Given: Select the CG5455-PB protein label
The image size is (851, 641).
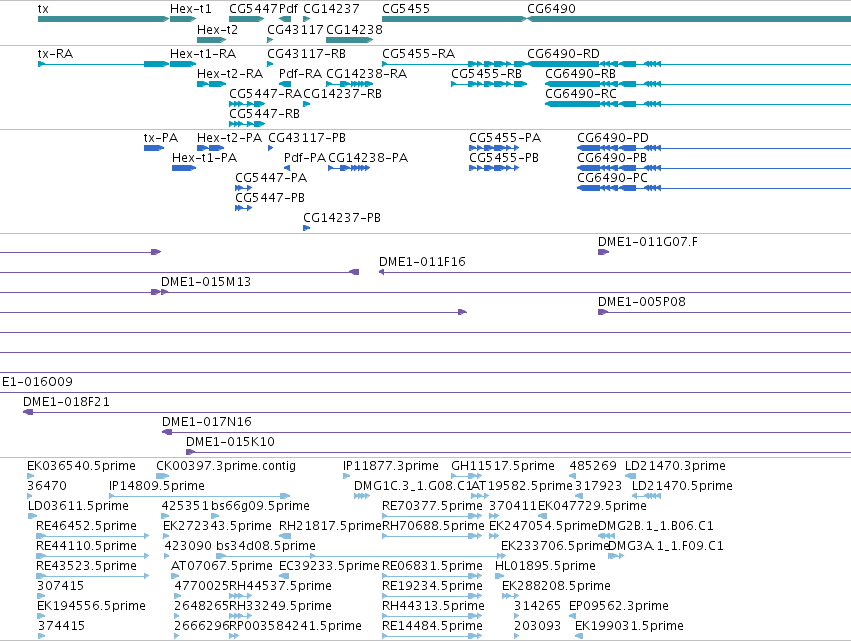Looking at the screenshot, I should 504,158.
